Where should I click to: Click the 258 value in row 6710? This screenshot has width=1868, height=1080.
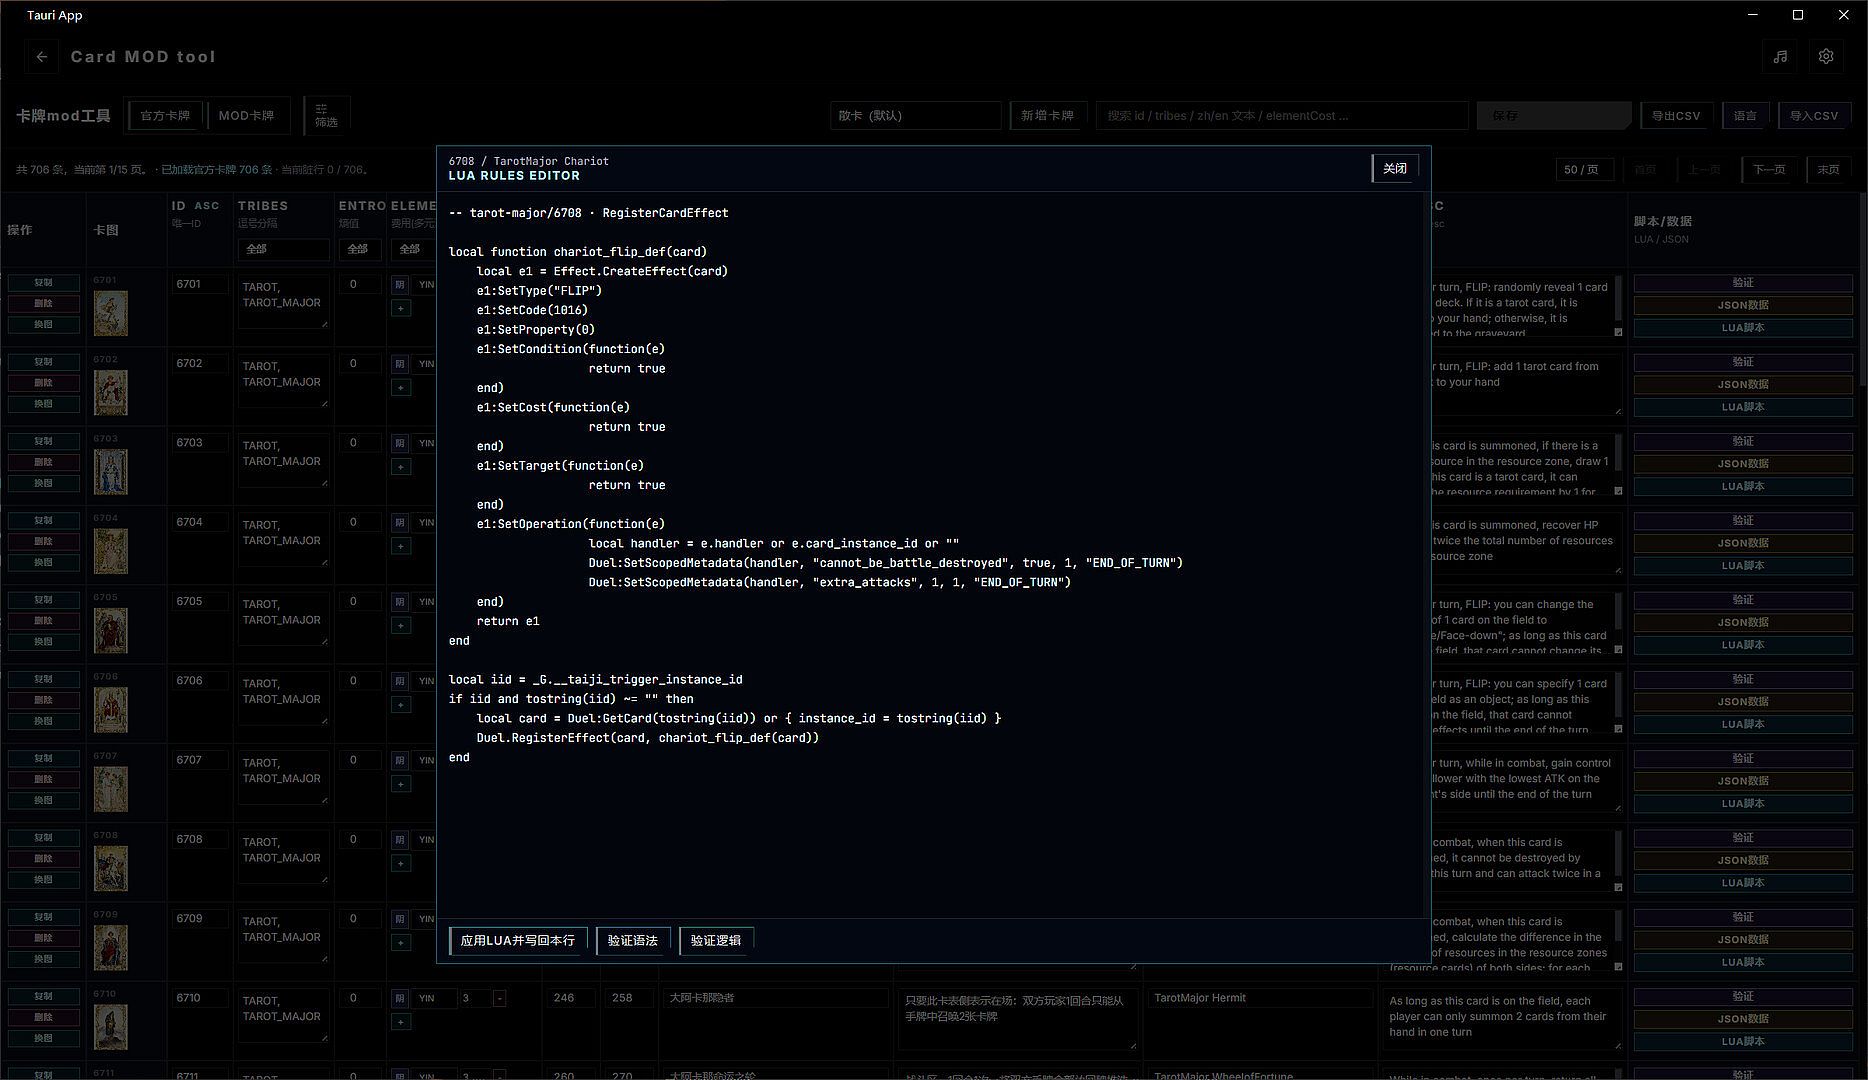click(x=629, y=998)
